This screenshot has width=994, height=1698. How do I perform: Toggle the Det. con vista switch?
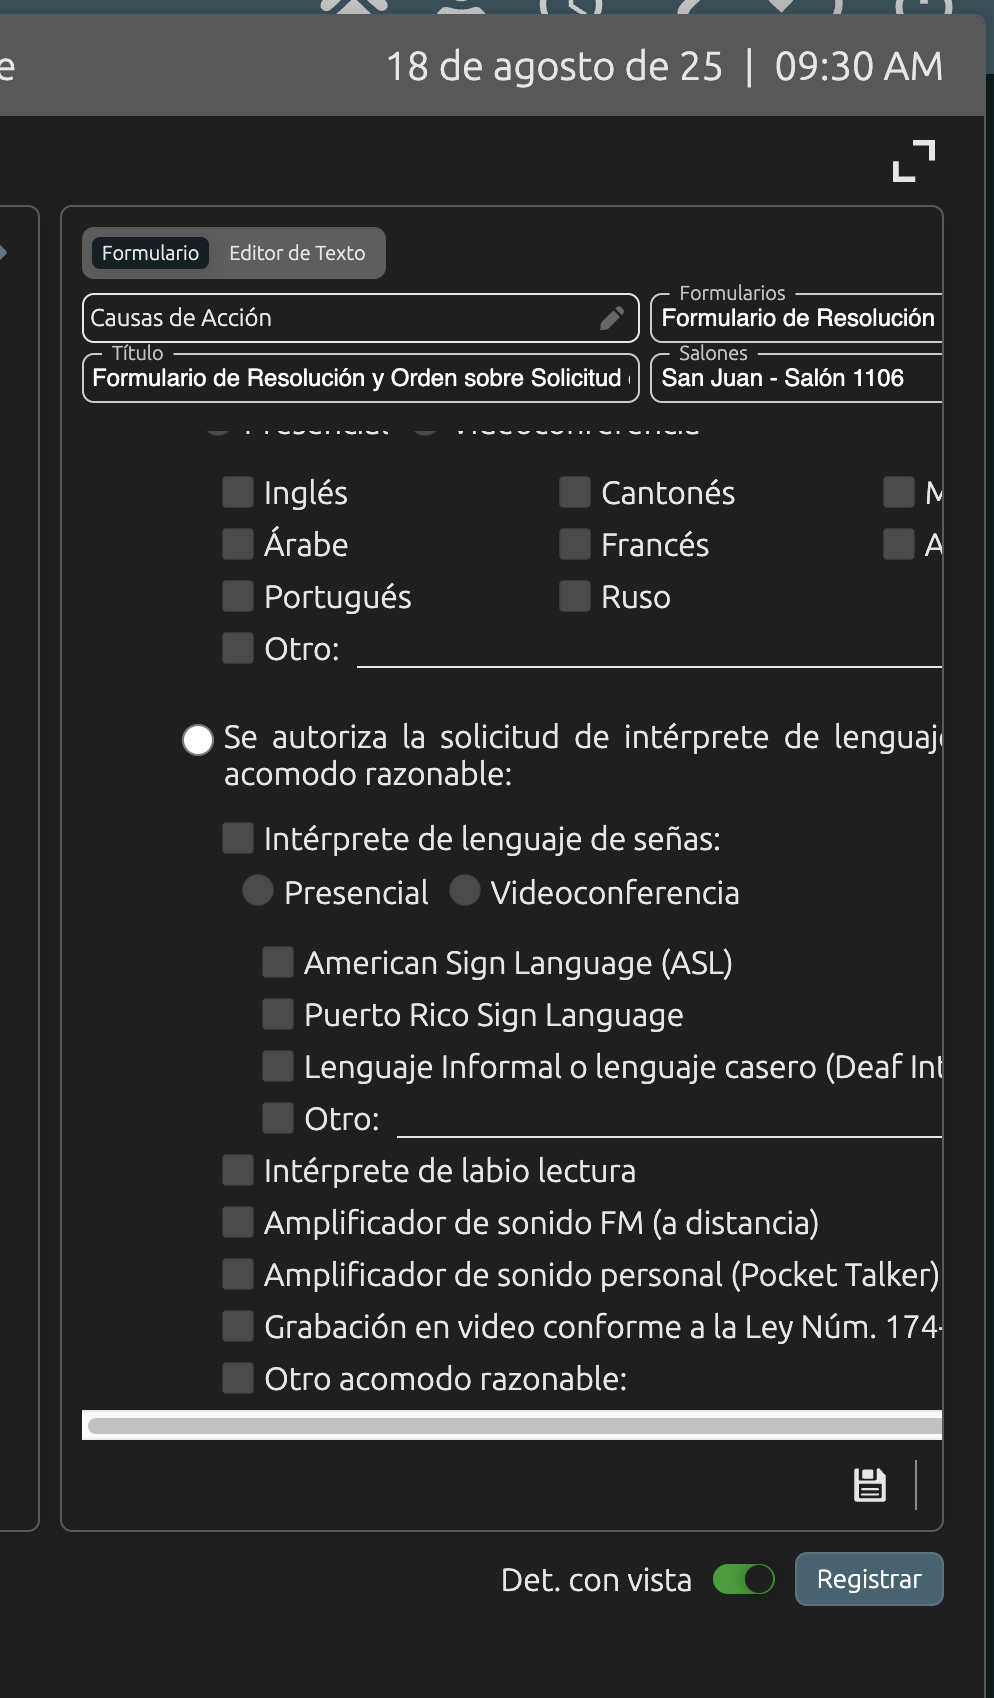coord(744,1579)
